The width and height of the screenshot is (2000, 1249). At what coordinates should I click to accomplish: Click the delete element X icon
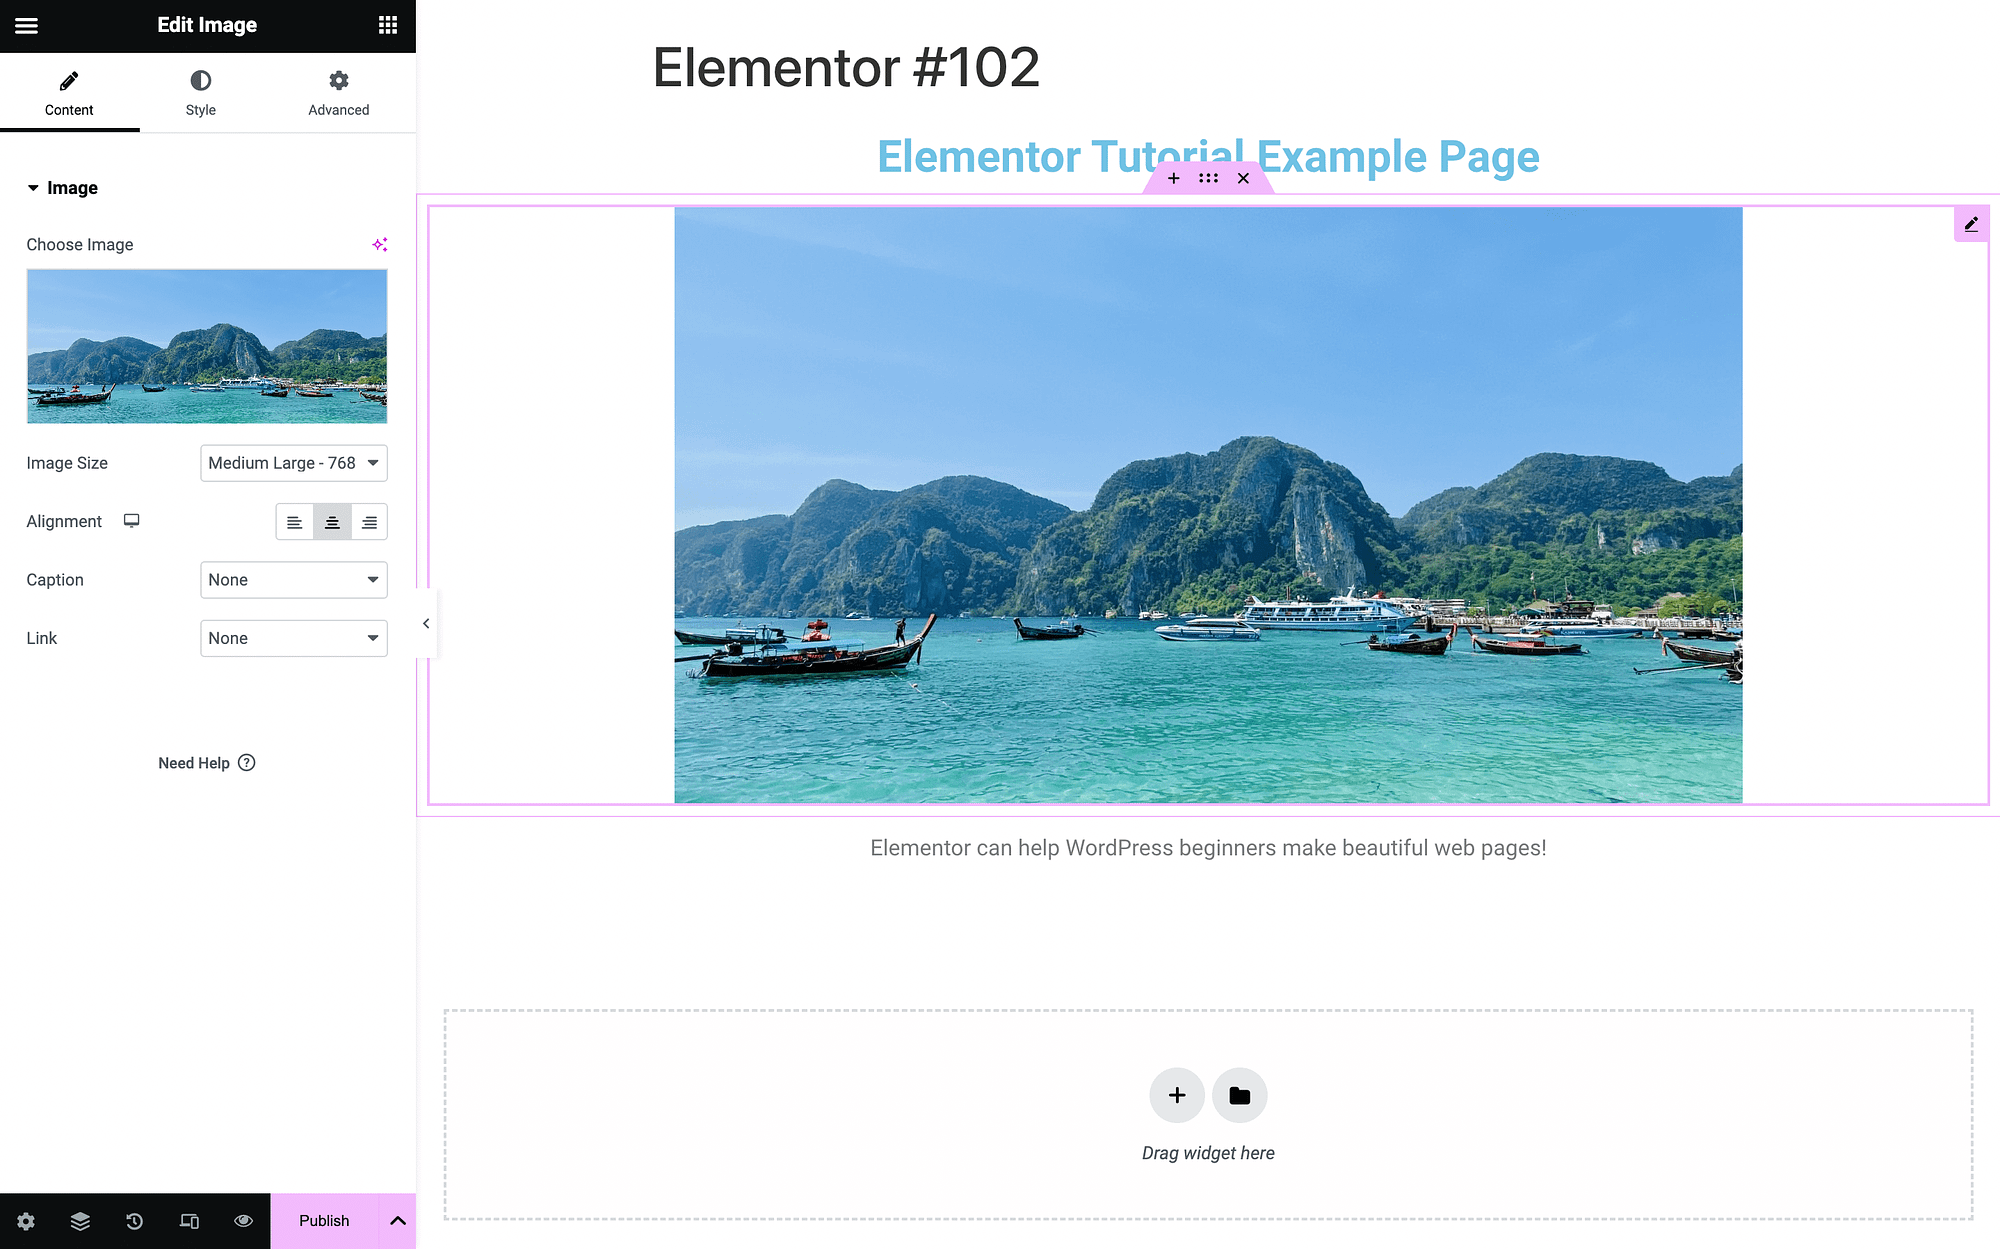[x=1242, y=178]
